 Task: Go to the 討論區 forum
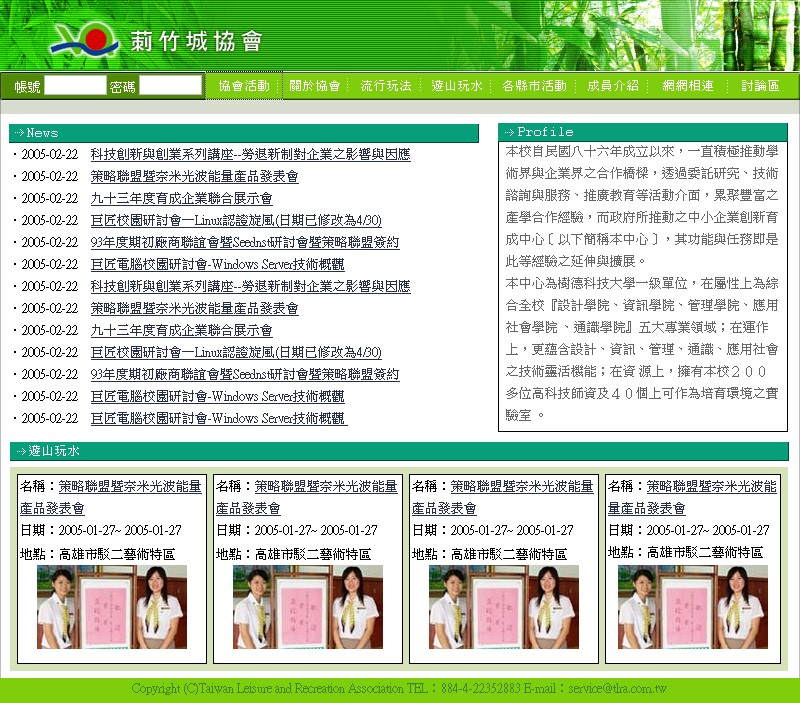click(760, 86)
